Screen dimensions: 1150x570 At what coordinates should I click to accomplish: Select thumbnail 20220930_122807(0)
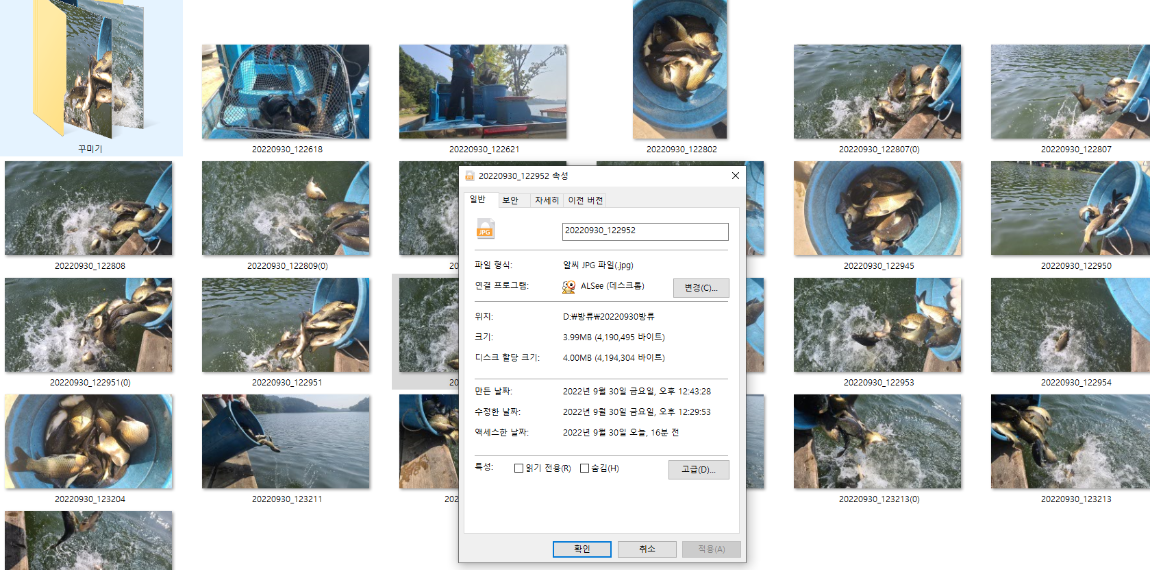click(x=877, y=92)
